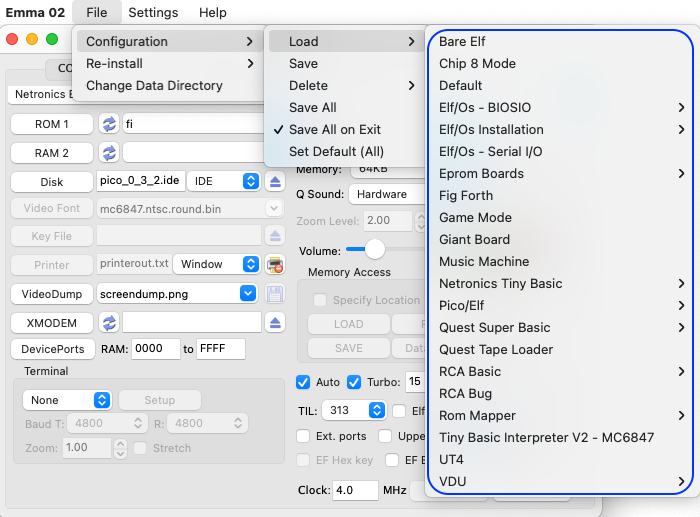
Task: Load the Fig Forth configuration
Action: pos(561,196)
